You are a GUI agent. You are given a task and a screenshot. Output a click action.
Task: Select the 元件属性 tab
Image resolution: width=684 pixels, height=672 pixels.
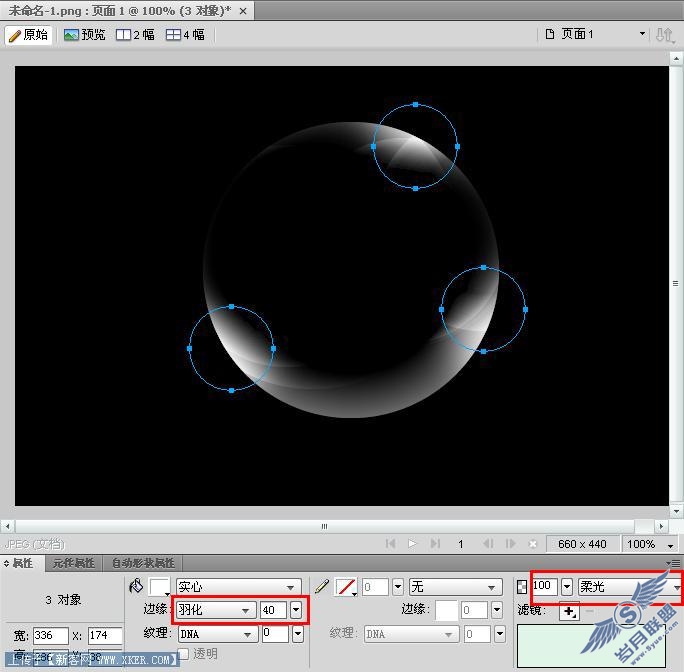tap(74, 563)
